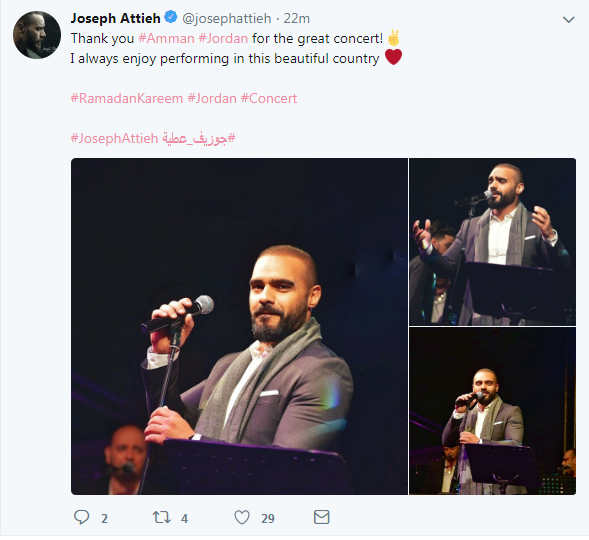Open the #RamadanKareem hashtag

pos(127,98)
